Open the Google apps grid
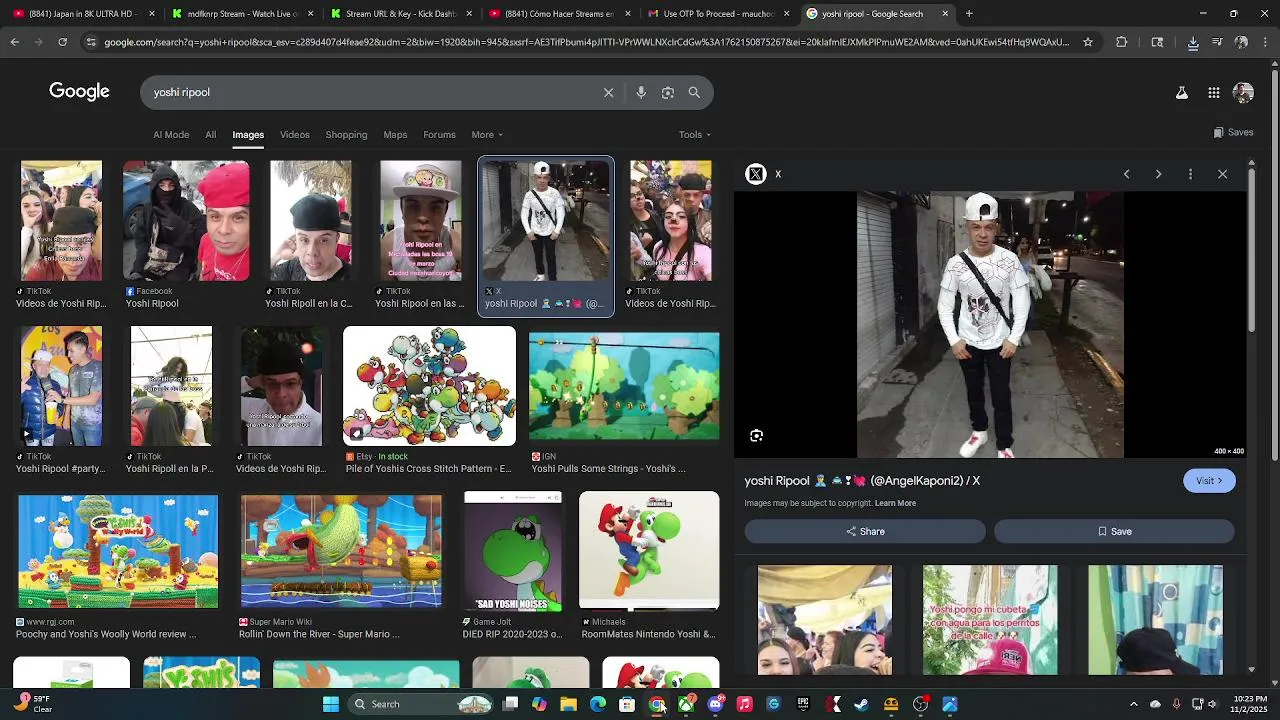This screenshot has height=720, width=1280. tap(1213, 92)
